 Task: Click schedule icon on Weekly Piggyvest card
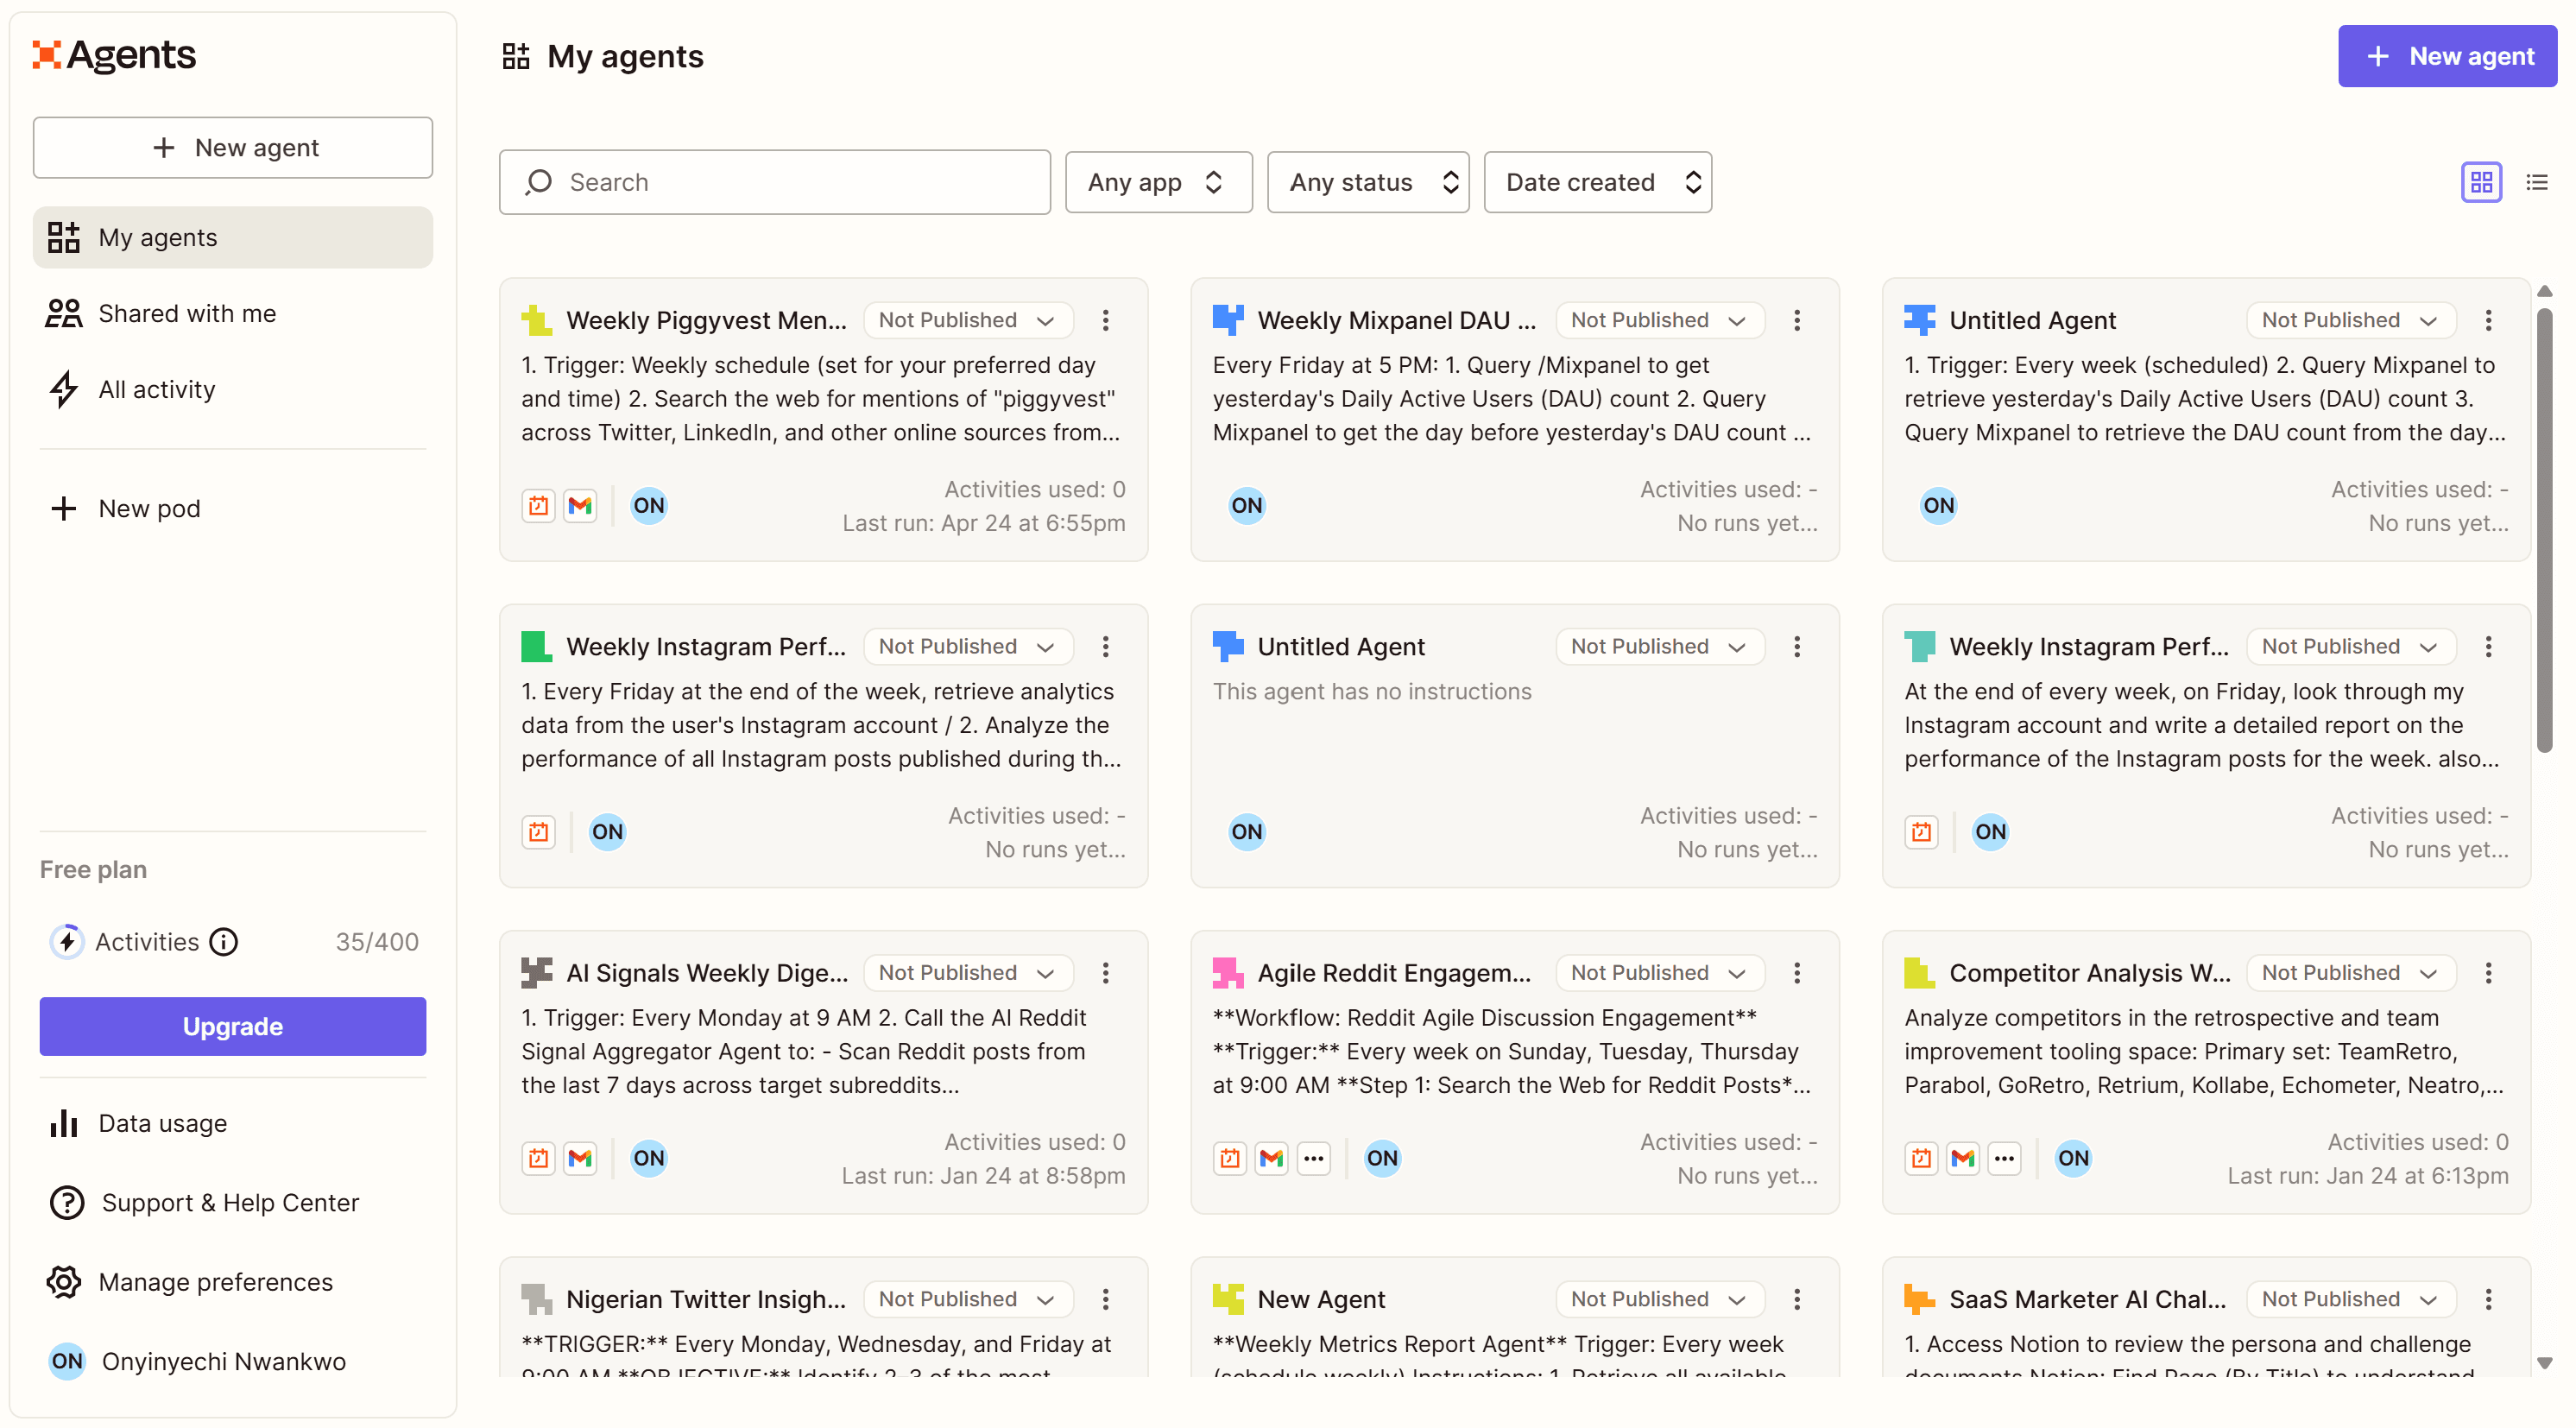[538, 505]
